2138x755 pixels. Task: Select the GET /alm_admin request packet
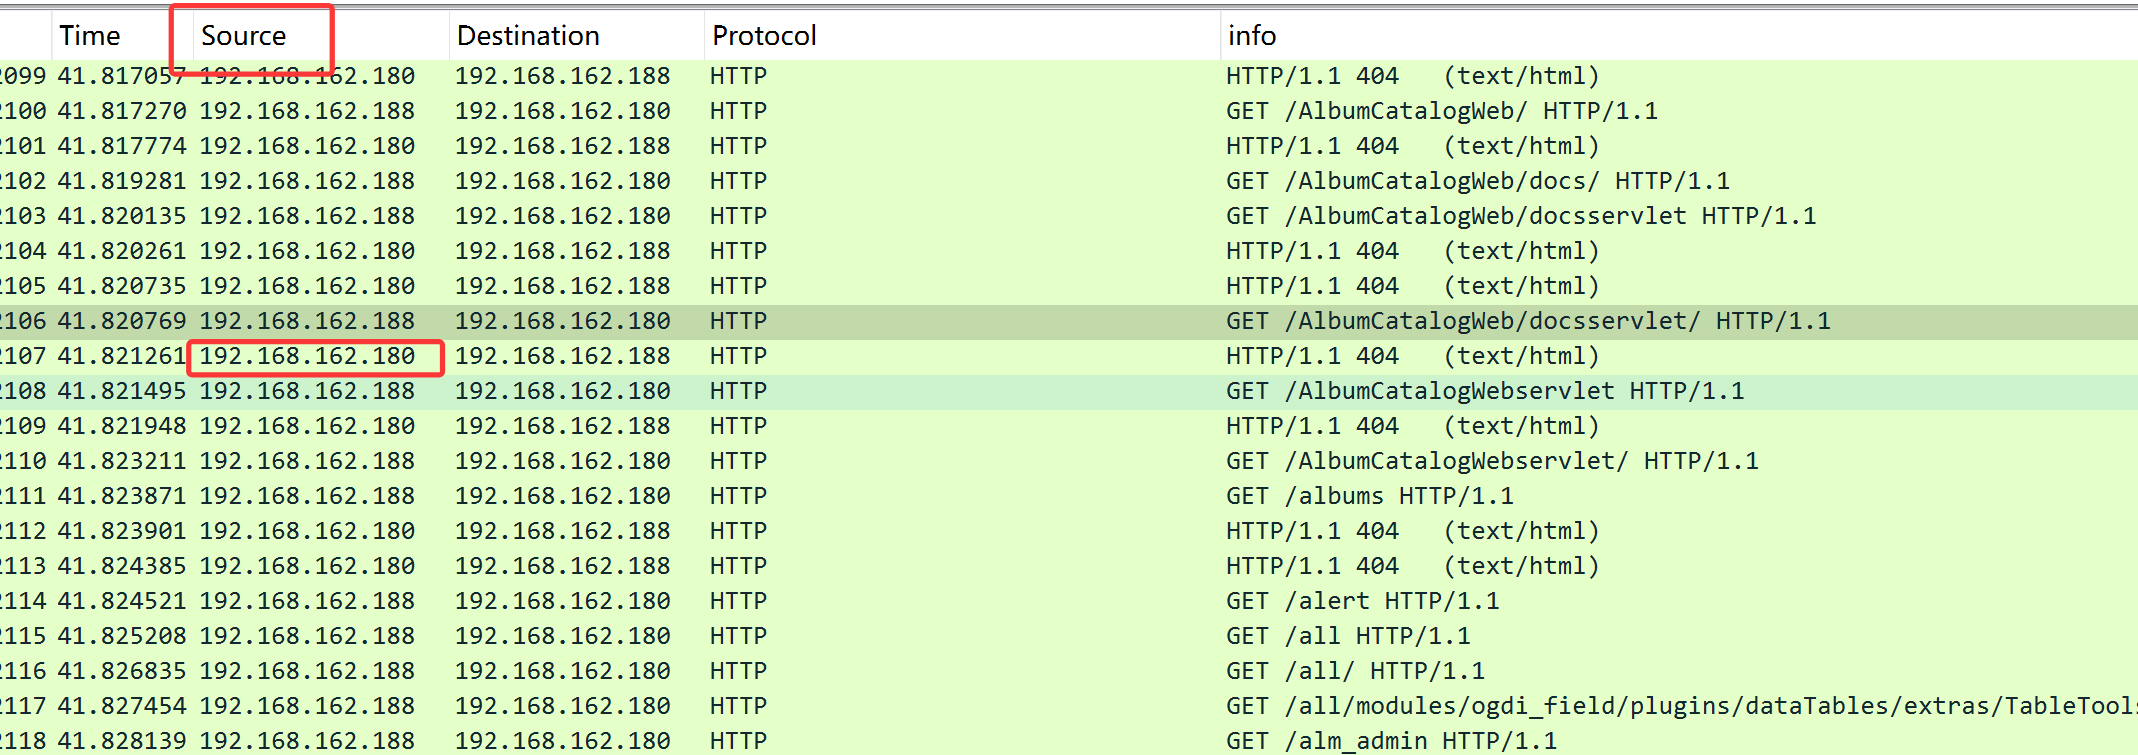point(1391,741)
